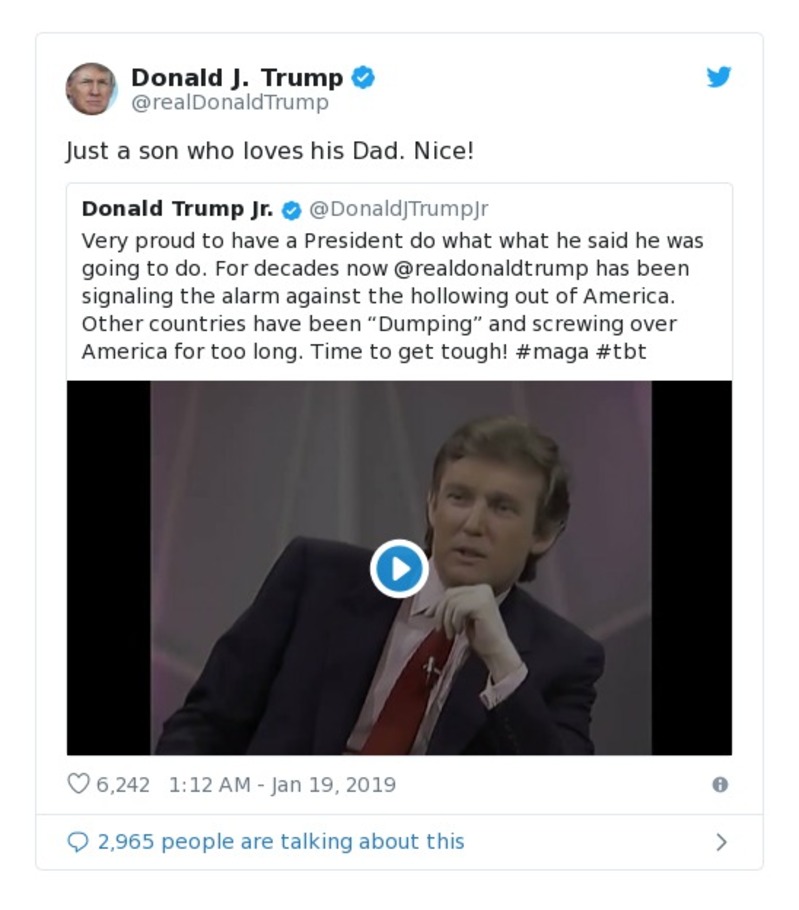Click the verified checkmark beside Donald Trump Jr.
Image resolution: width=799 pixels, height=910 pixels.
pyautogui.click(x=291, y=209)
